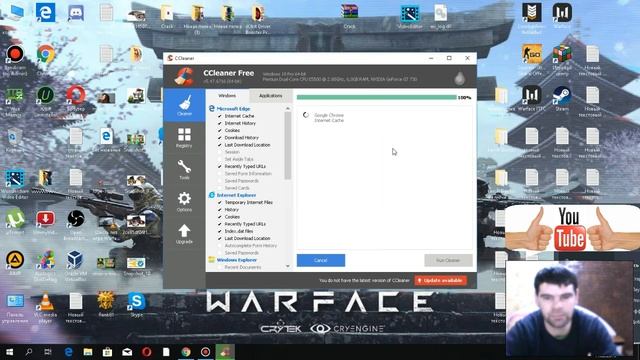Click the CCleaner logo in the header
Screen dimensions: 640x360
pos(184,76)
